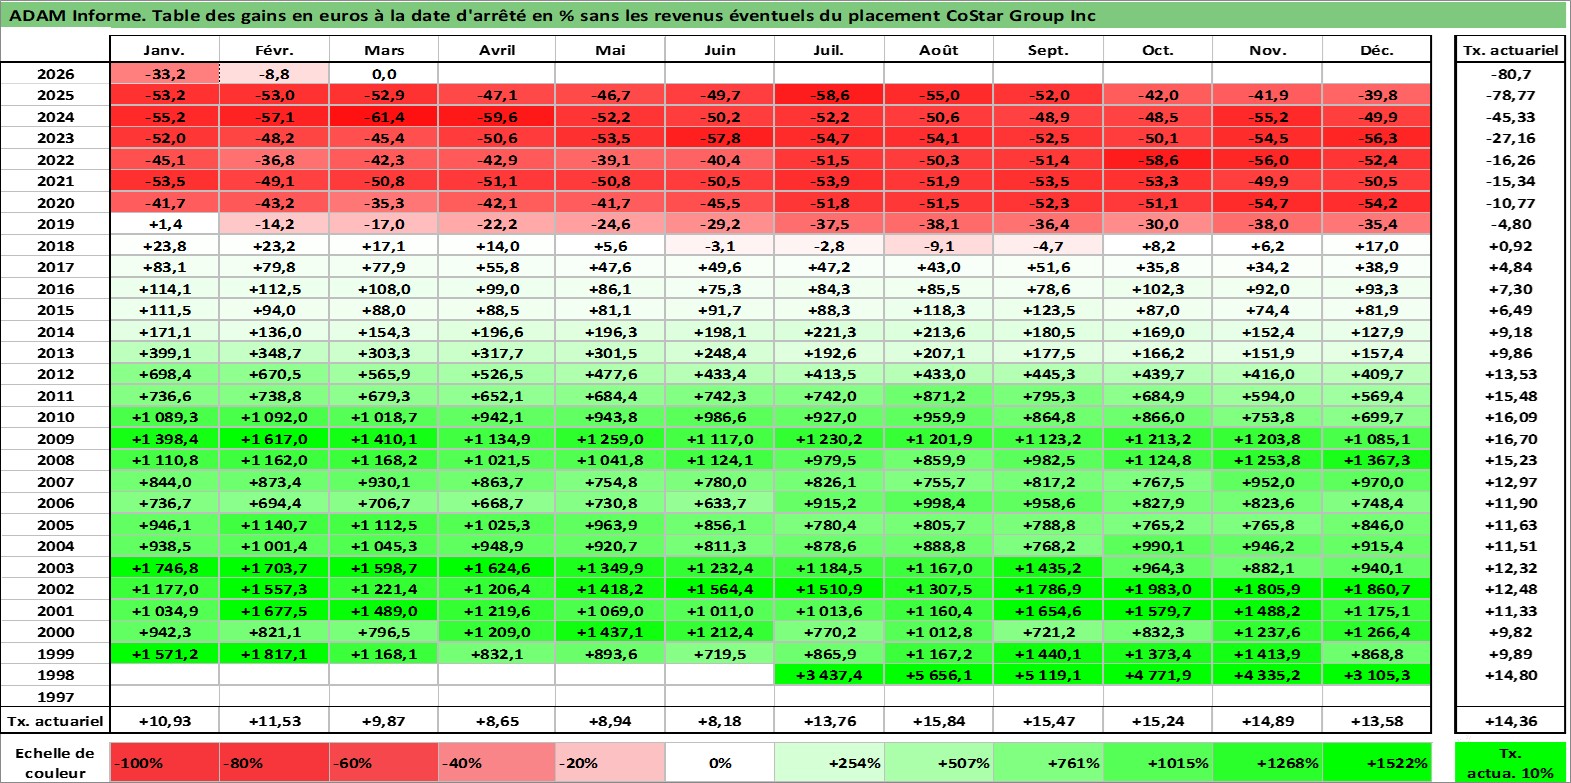This screenshot has width=1571, height=783.
Task: Click the 1998 year row label
Action: [55, 675]
